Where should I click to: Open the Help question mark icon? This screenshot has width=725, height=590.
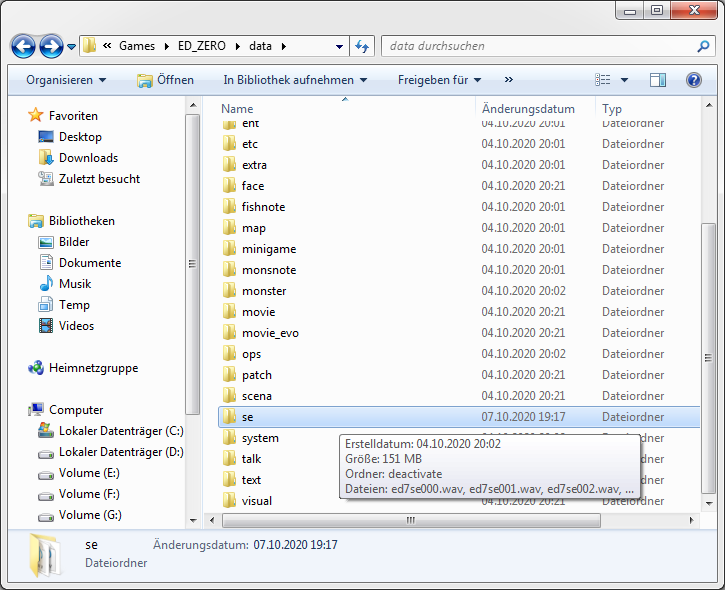click(x=693, y=80)
